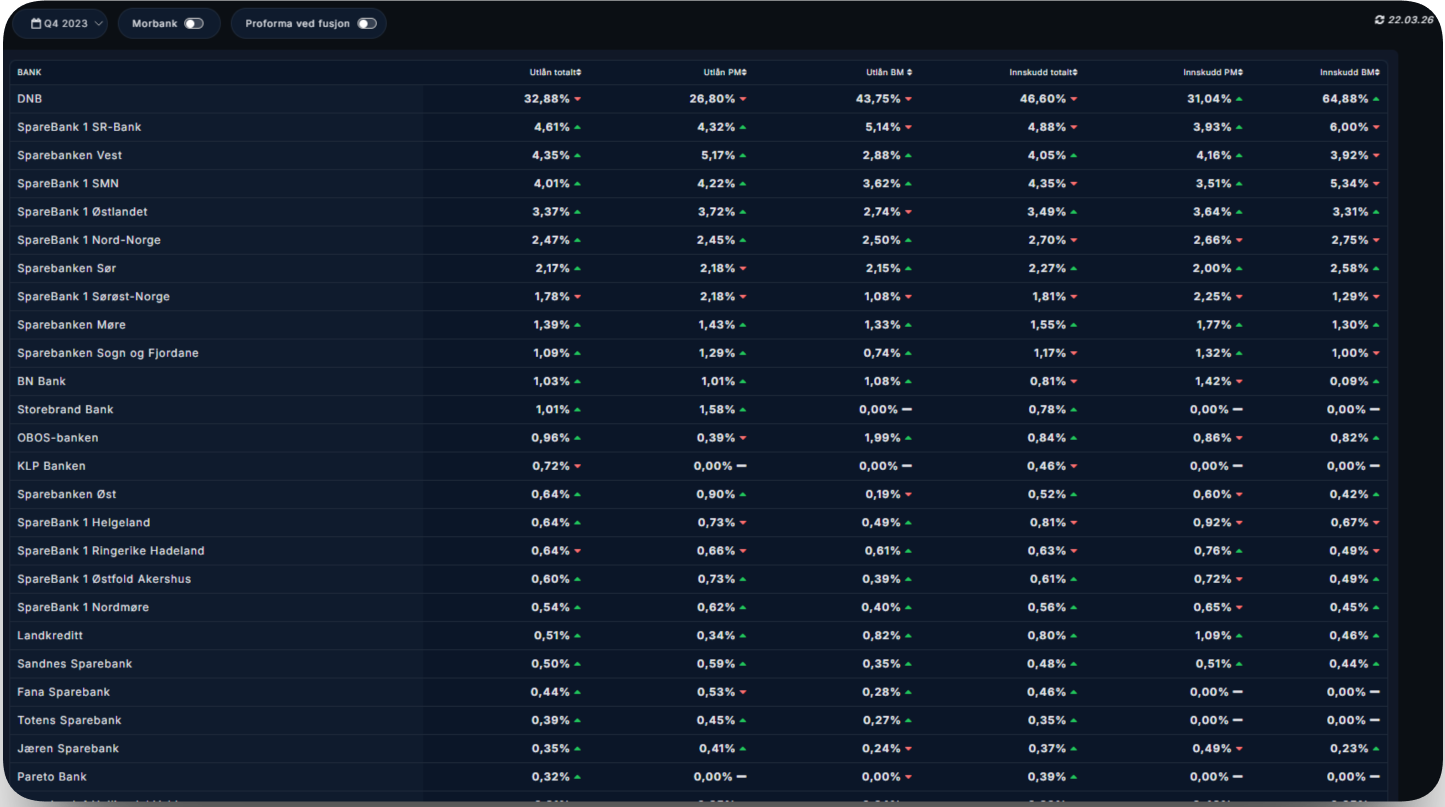1445x807 pixels.
Task: Click DNB's Innskudd PM value 31,04%
Action: click(x=1209, y=99)
